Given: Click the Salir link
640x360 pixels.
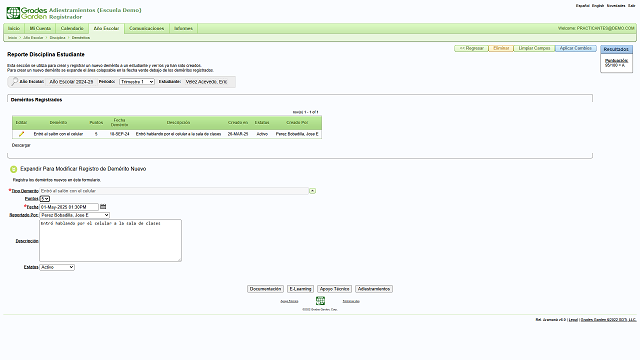Looking at the screenshot, I should pyautogui.click(x=631, y=6).
